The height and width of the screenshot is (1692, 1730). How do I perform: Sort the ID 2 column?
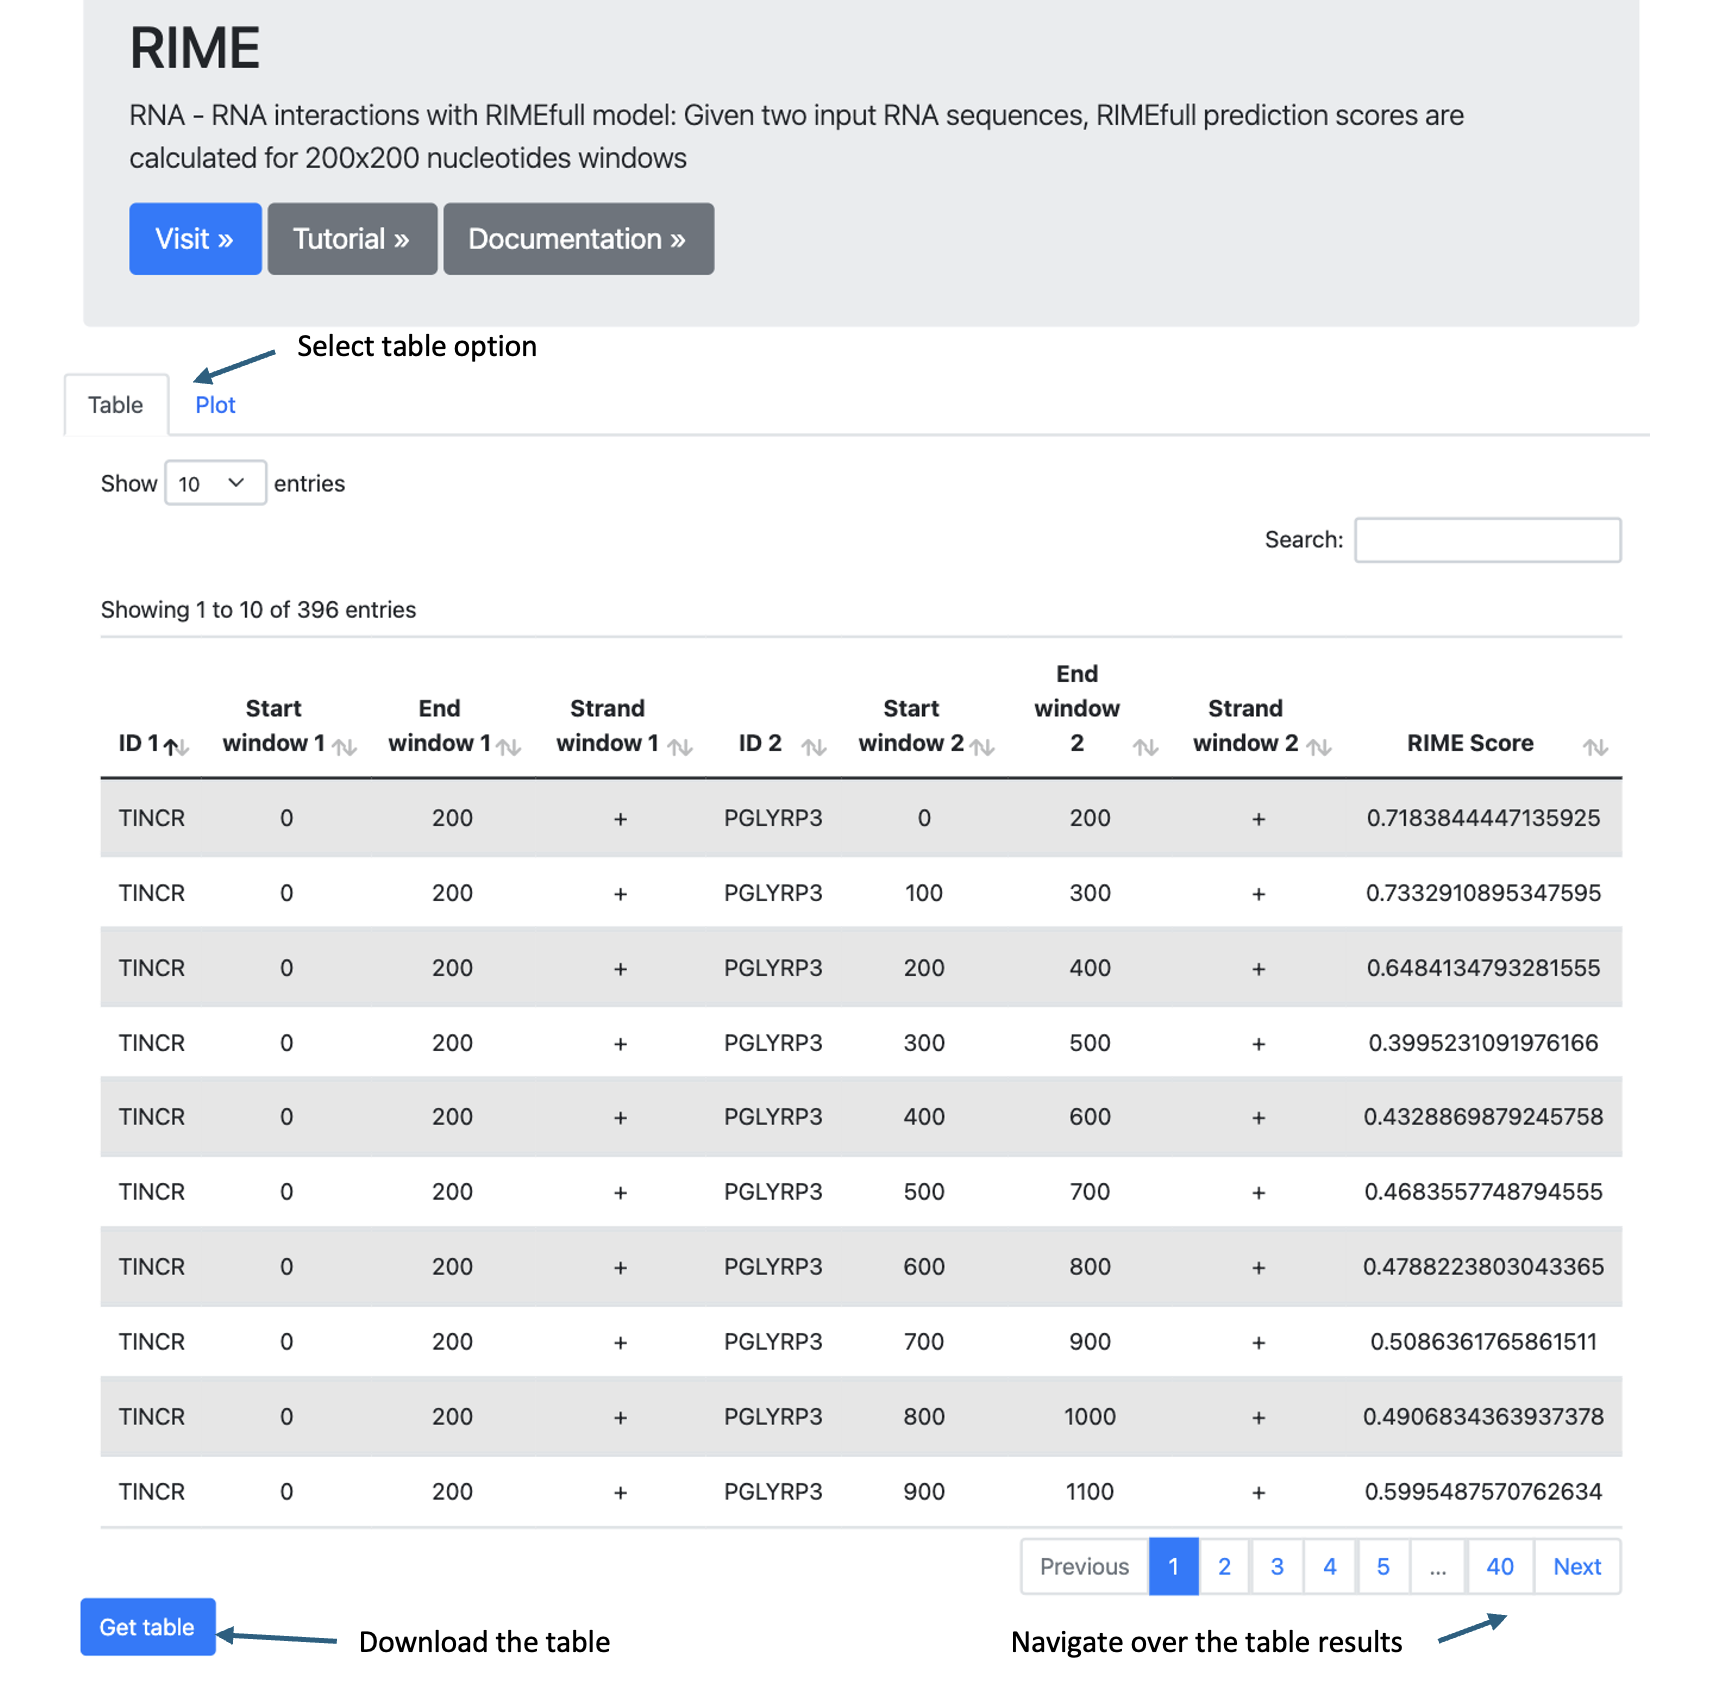(814, 747)
